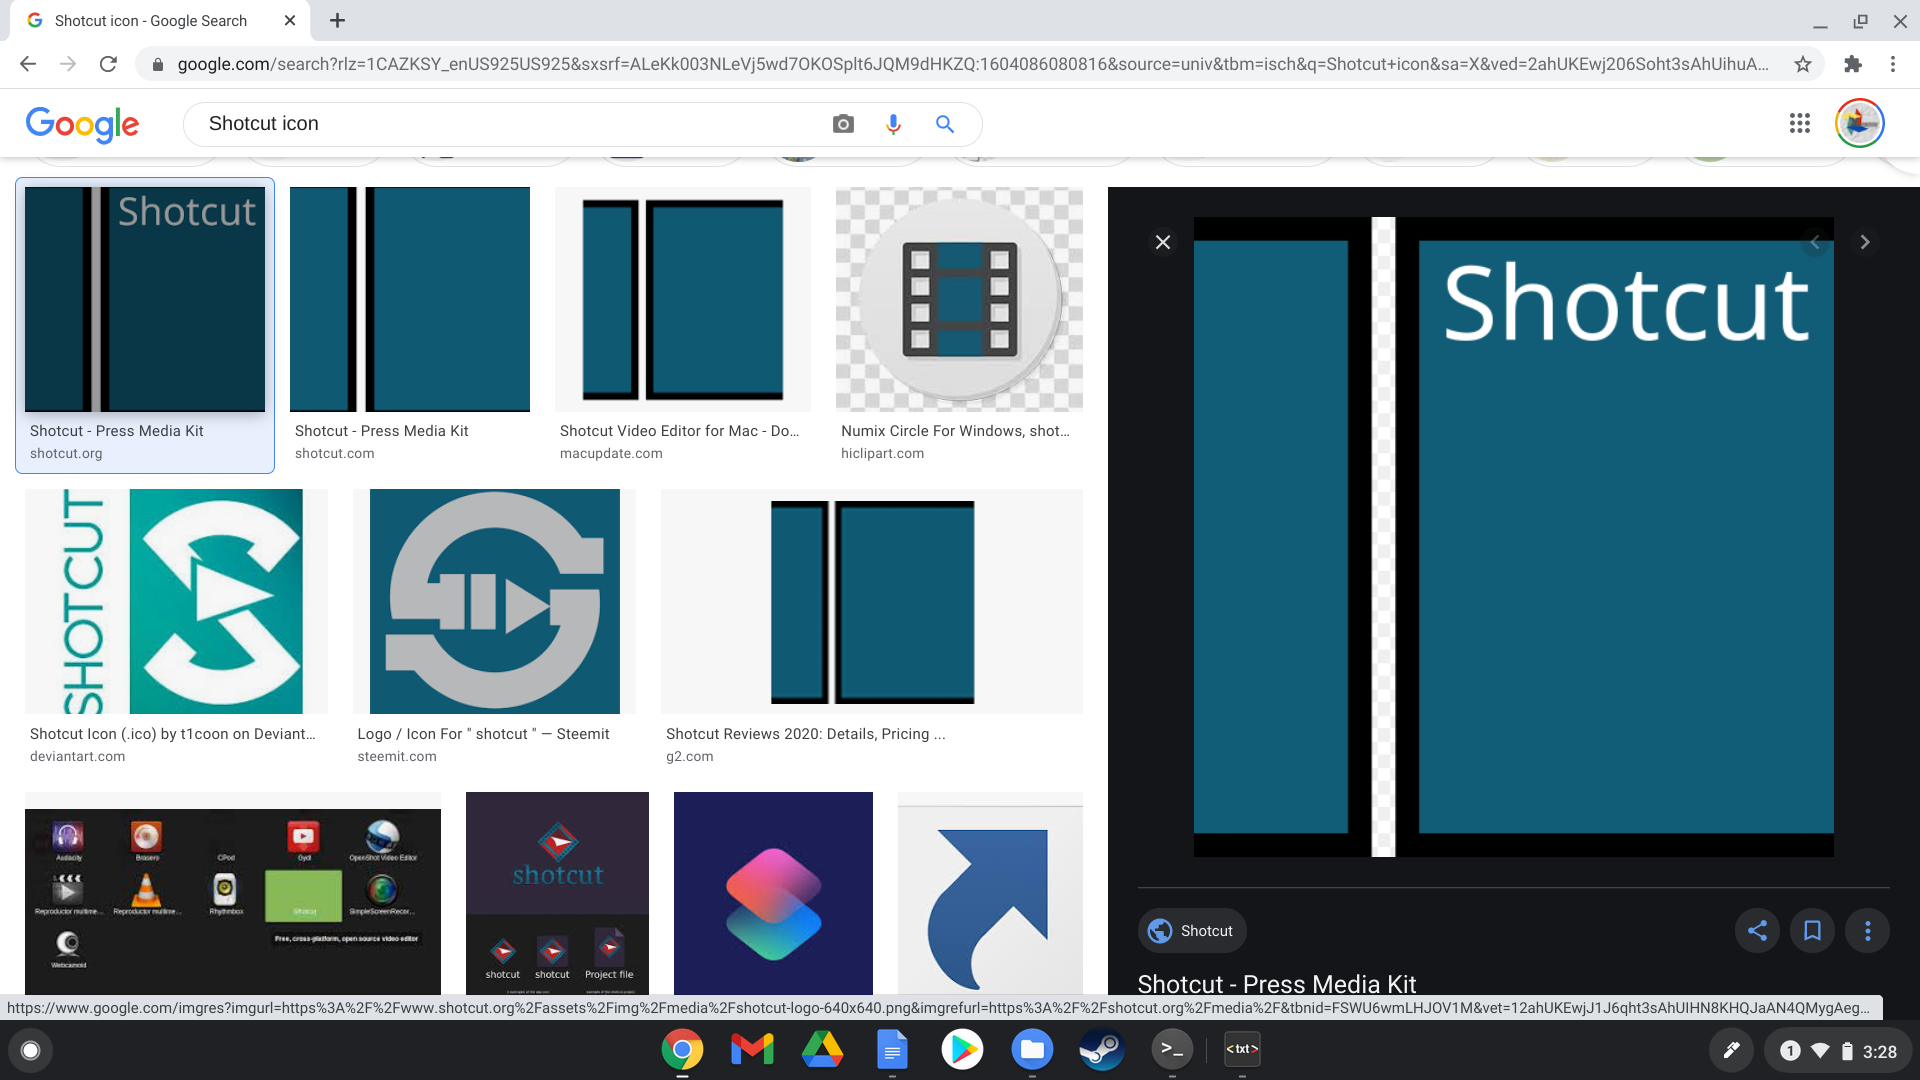
Task: Click the large Shotcut preview image
Action: [x=1514, y=537]
